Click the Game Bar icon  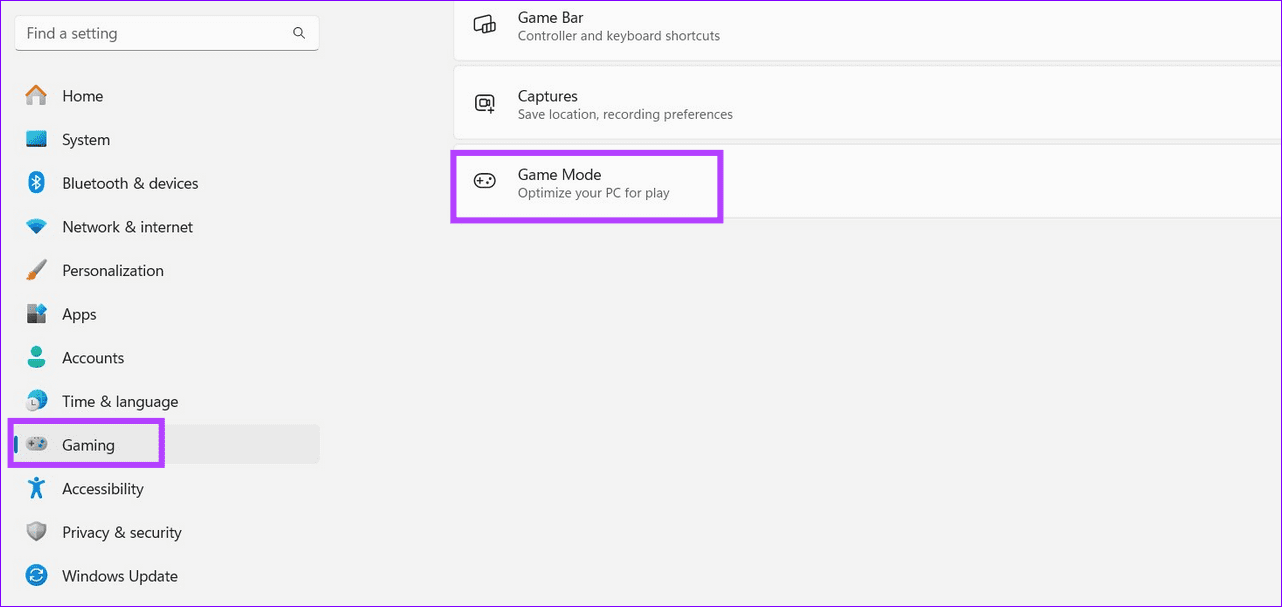485,24
